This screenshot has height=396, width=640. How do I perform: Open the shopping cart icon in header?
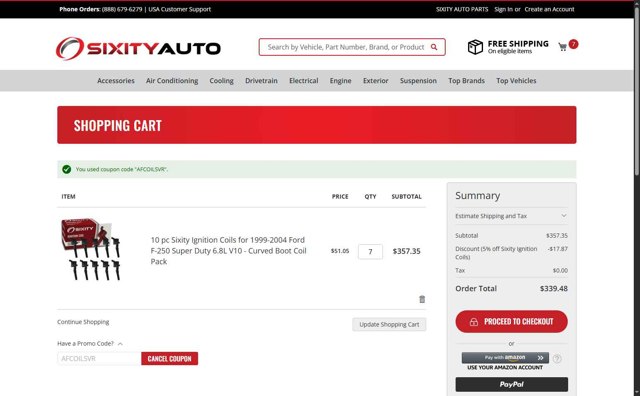(x=562, y=47)
